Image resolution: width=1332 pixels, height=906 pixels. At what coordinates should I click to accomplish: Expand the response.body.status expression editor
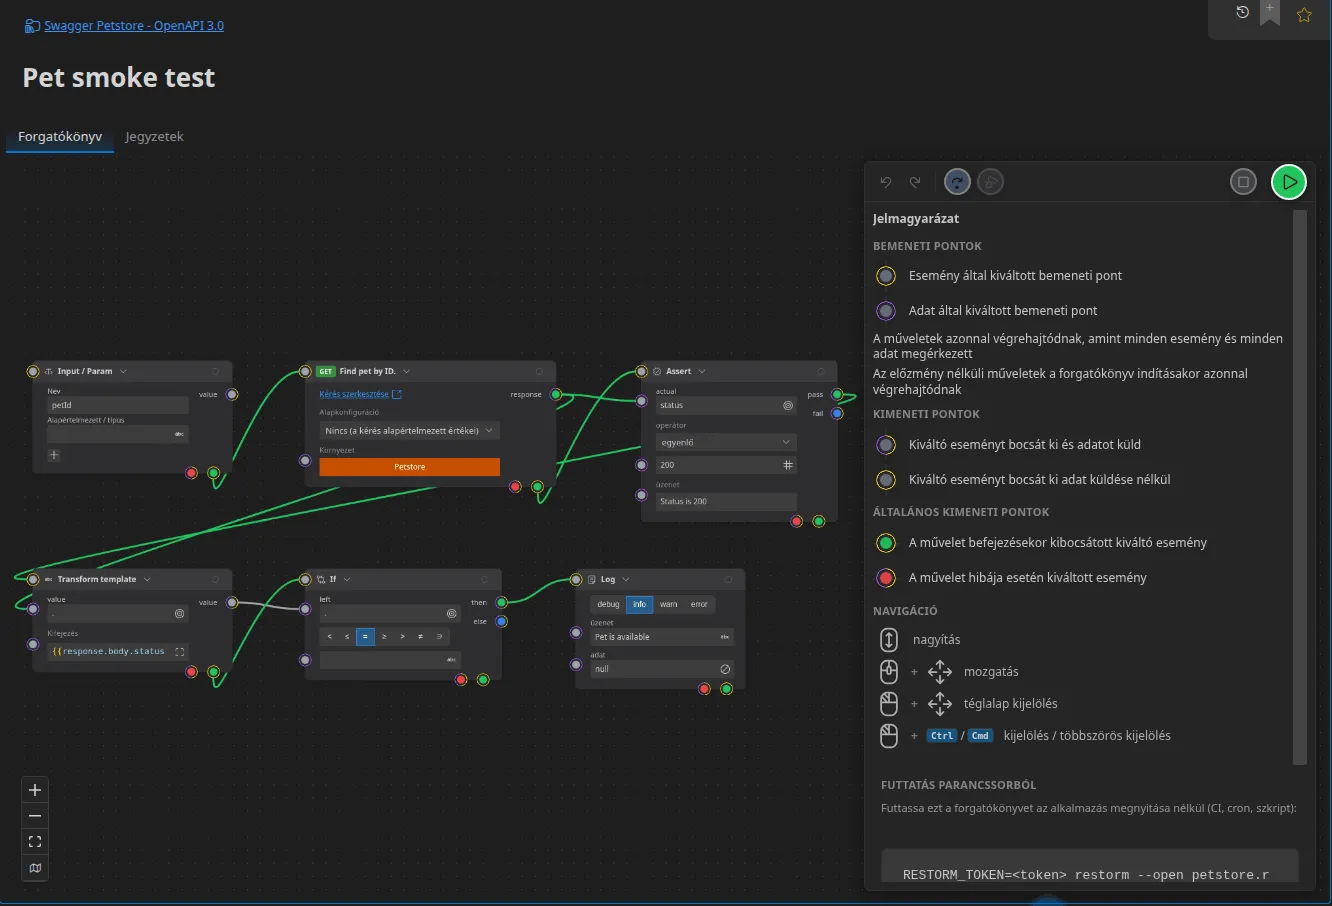point(180,651)
